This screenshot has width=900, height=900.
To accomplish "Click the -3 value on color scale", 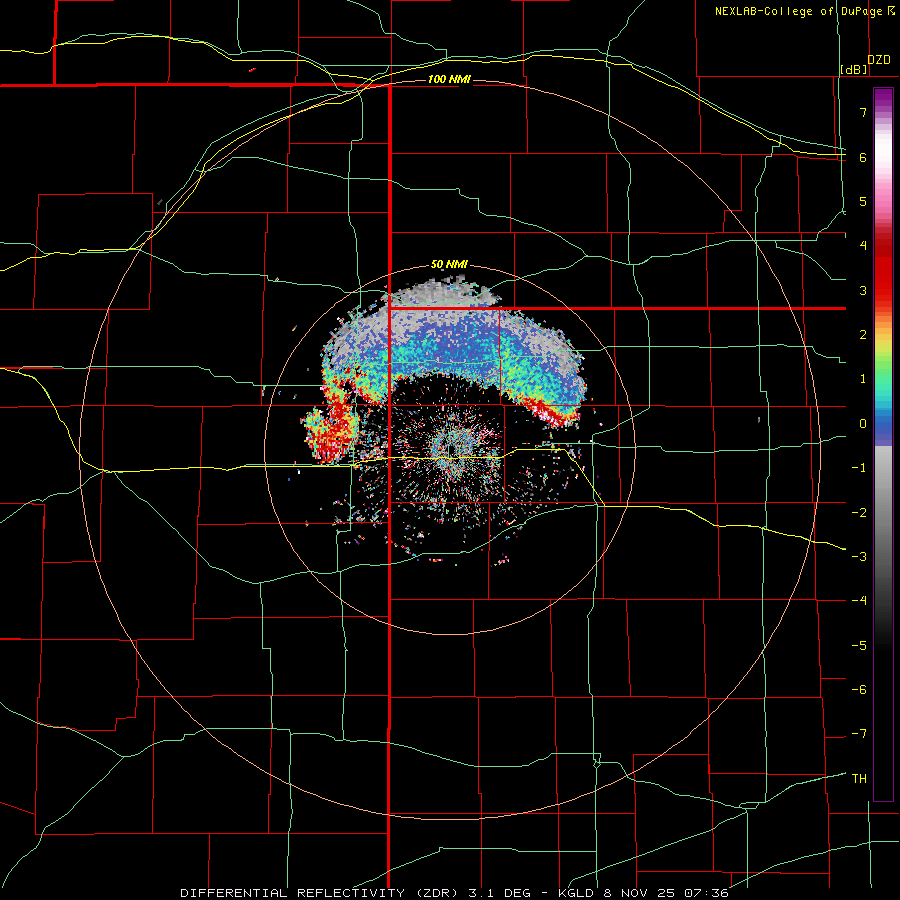I will tap(859, 557).
